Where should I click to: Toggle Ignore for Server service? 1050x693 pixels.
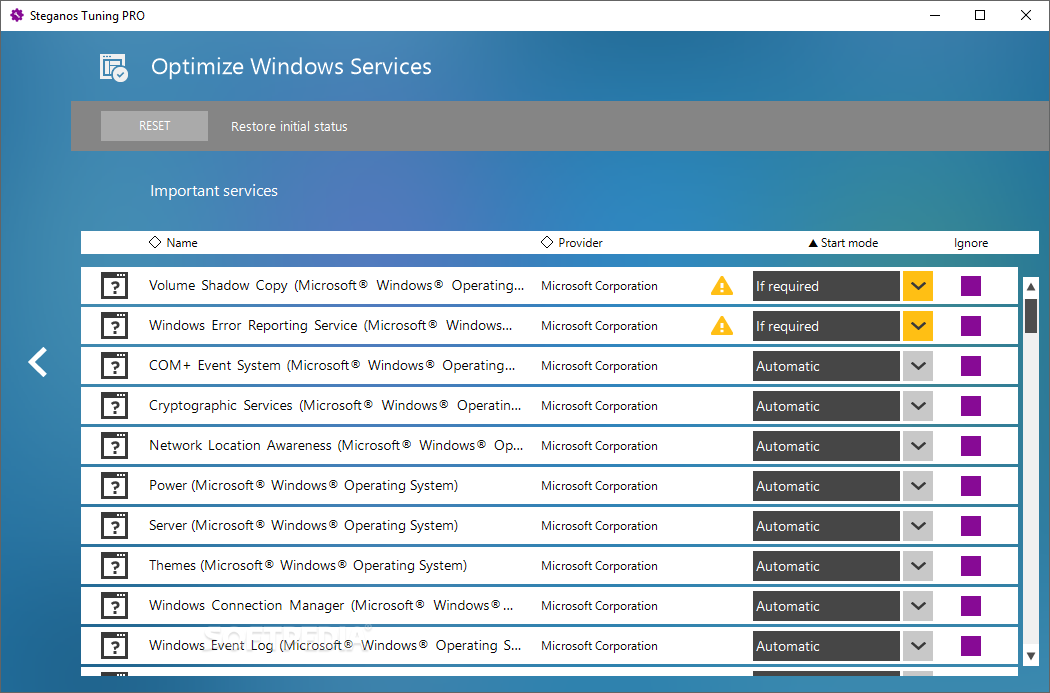971,526
